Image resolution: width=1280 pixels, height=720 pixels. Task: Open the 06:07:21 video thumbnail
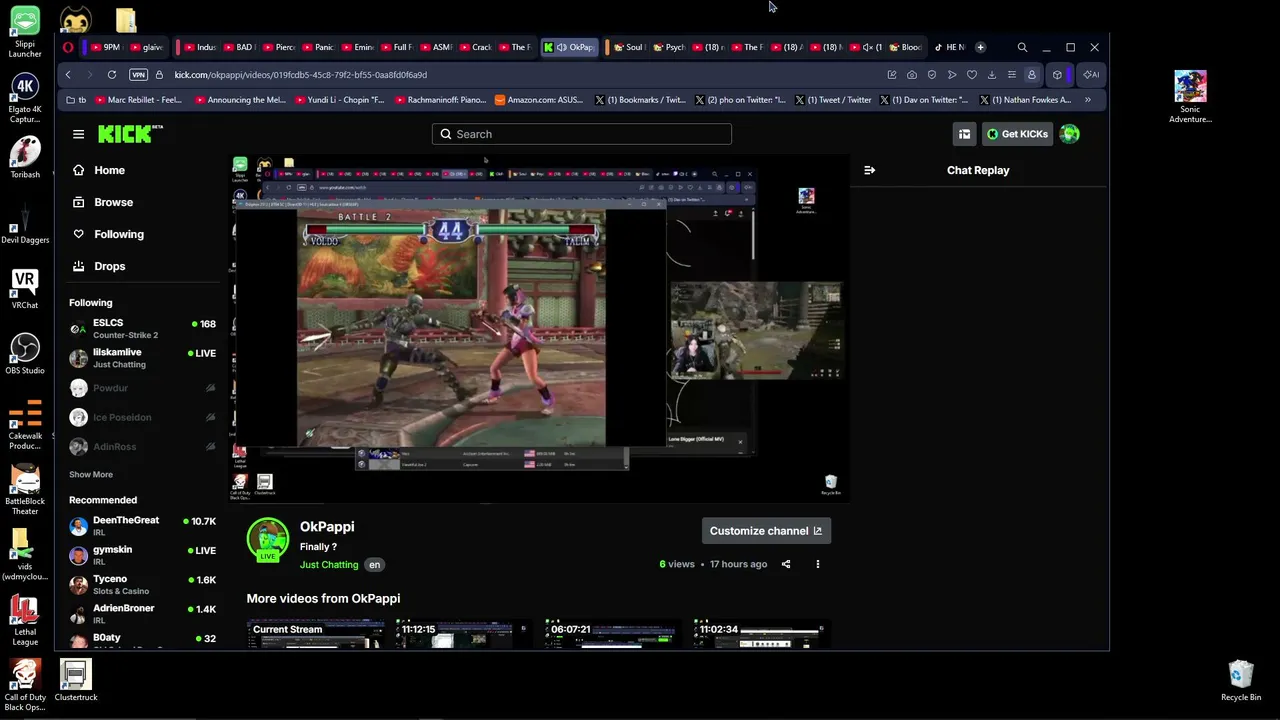click(x=612, y=634)
